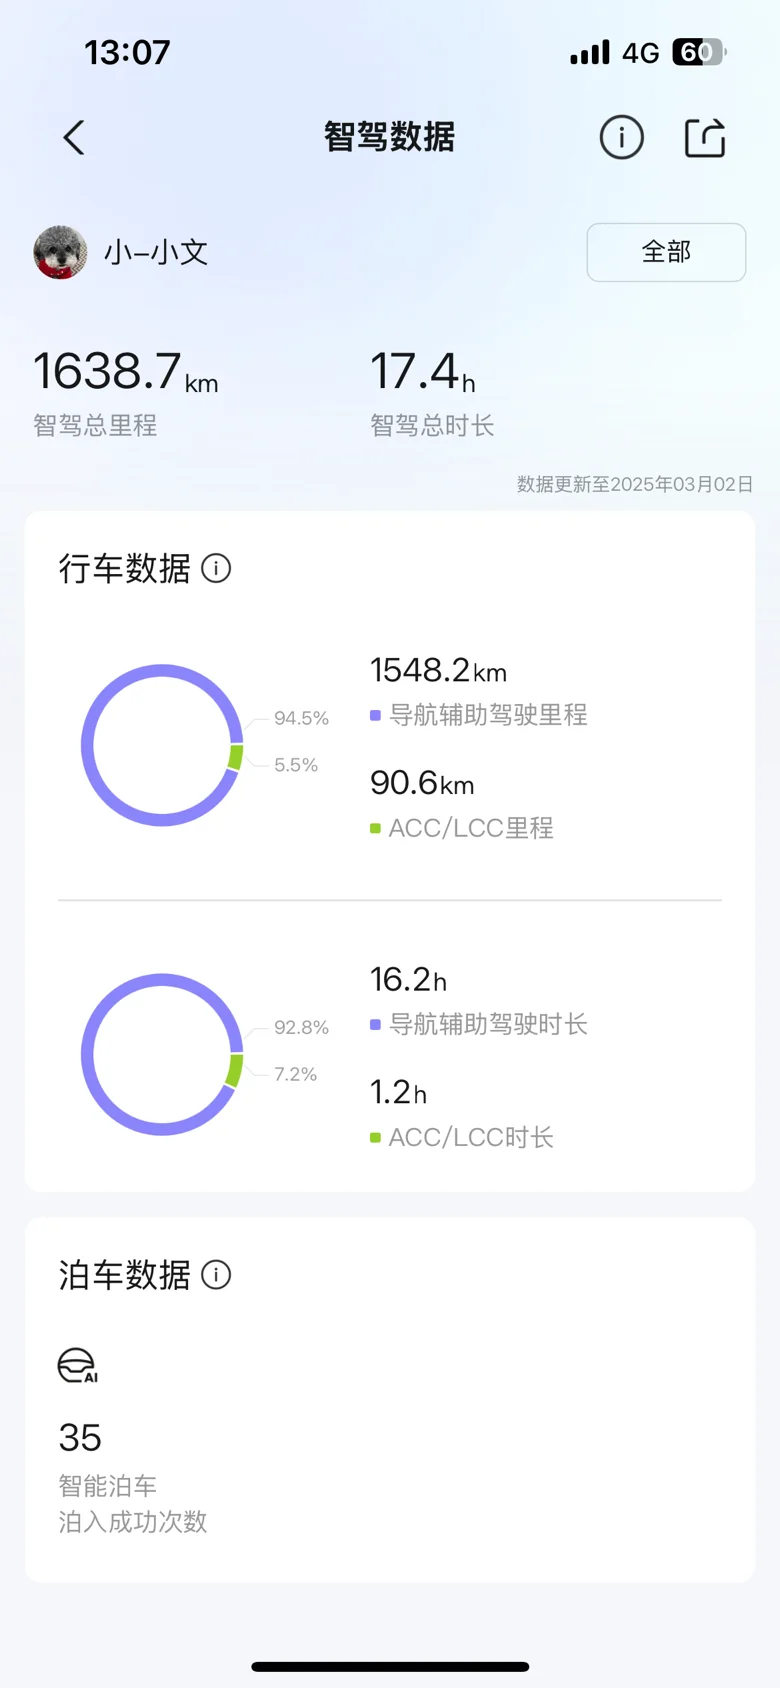Tap the mileage donut chart
This screenshot has height=1688, width=780.
(x=162, y=745)
